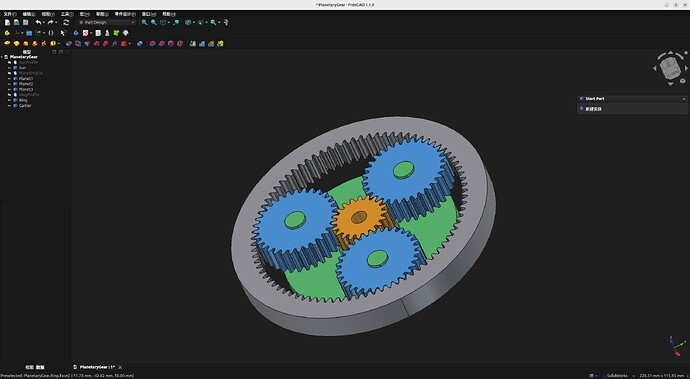Fit all content in view
Screen dimensions: 690x379
(x=144, y=22)
